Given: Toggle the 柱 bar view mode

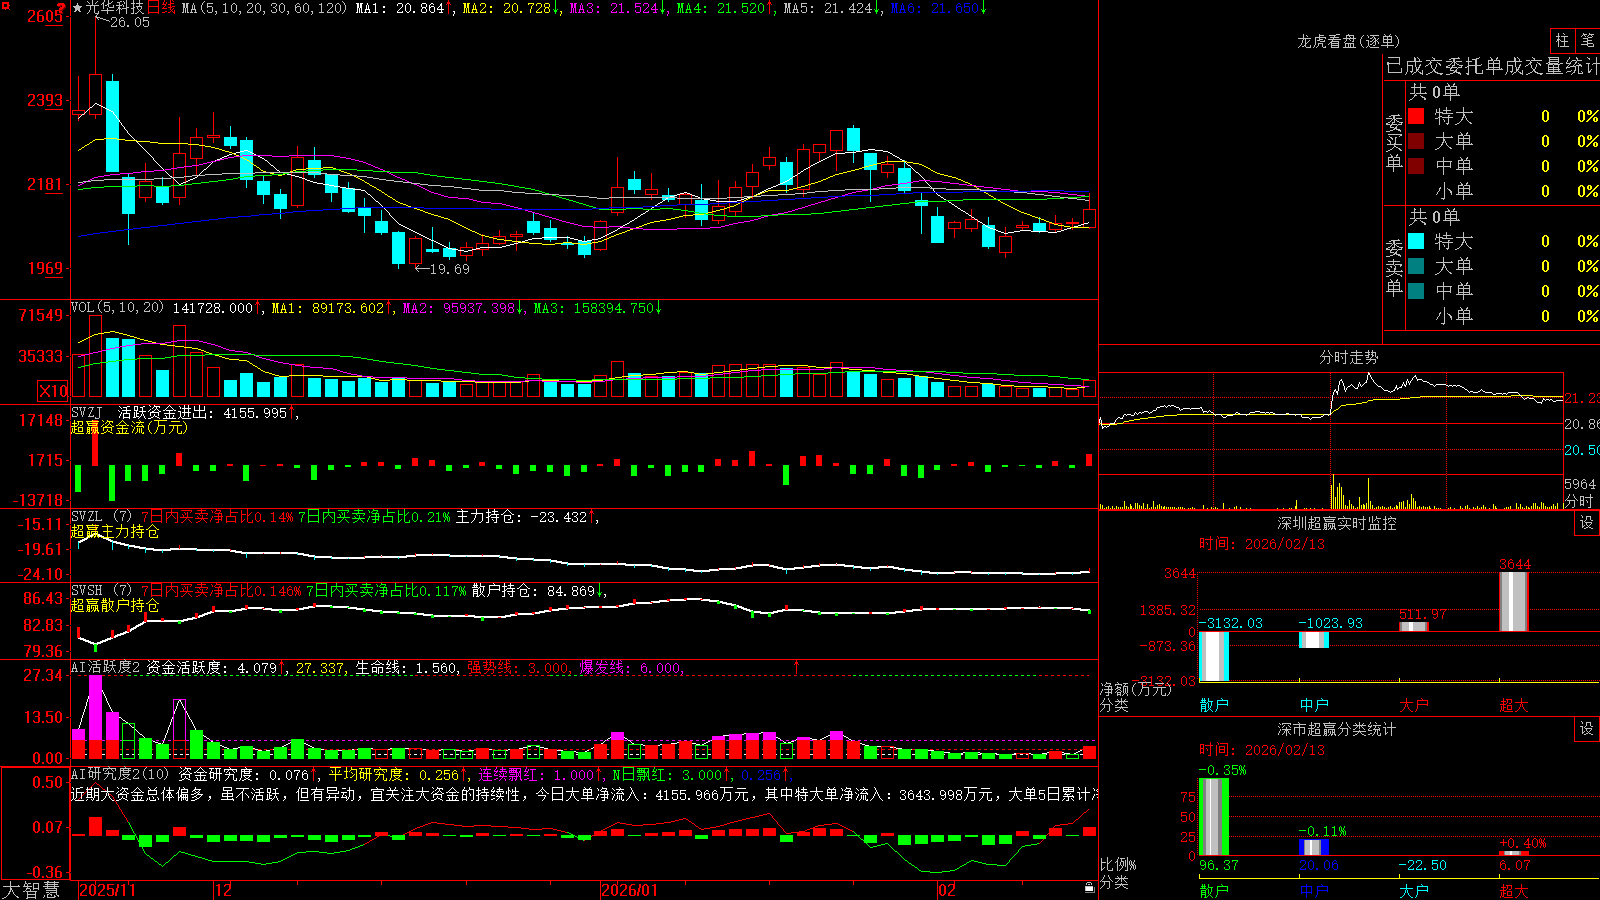Looking at the screenshot, I should point(1562,40).
